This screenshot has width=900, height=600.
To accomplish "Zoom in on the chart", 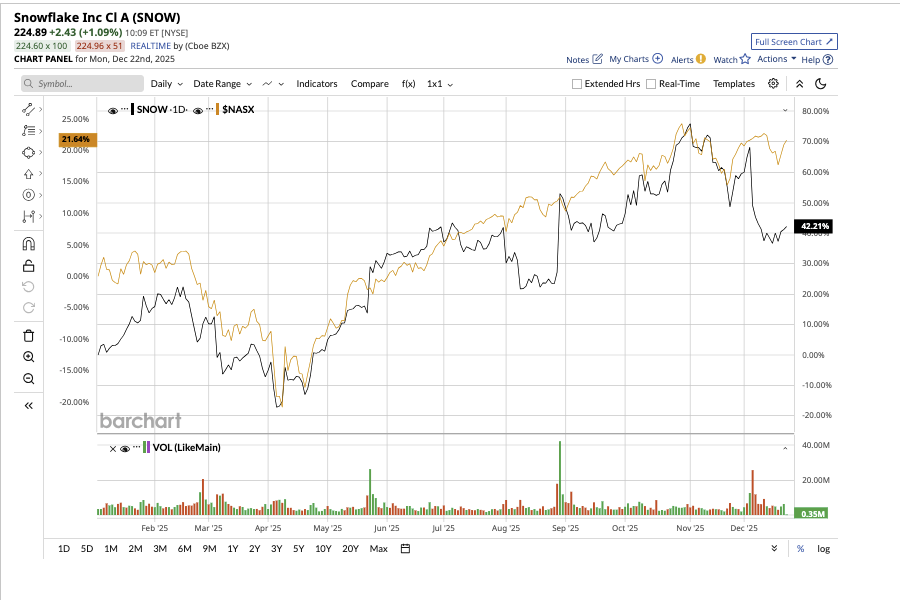I will pyautogui.click(x=27, y=356).
